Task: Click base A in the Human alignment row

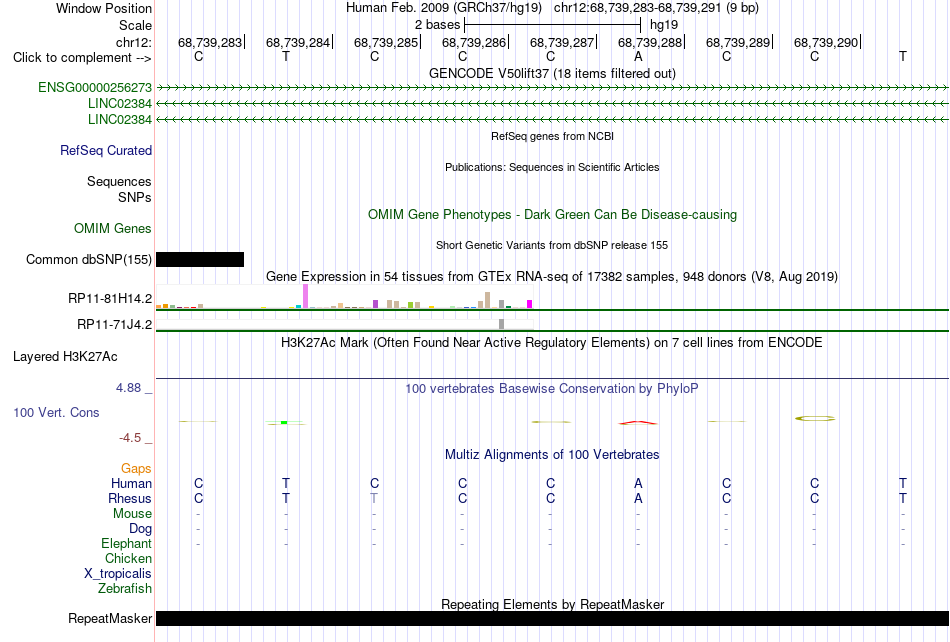Action: (x=638, y=483)
